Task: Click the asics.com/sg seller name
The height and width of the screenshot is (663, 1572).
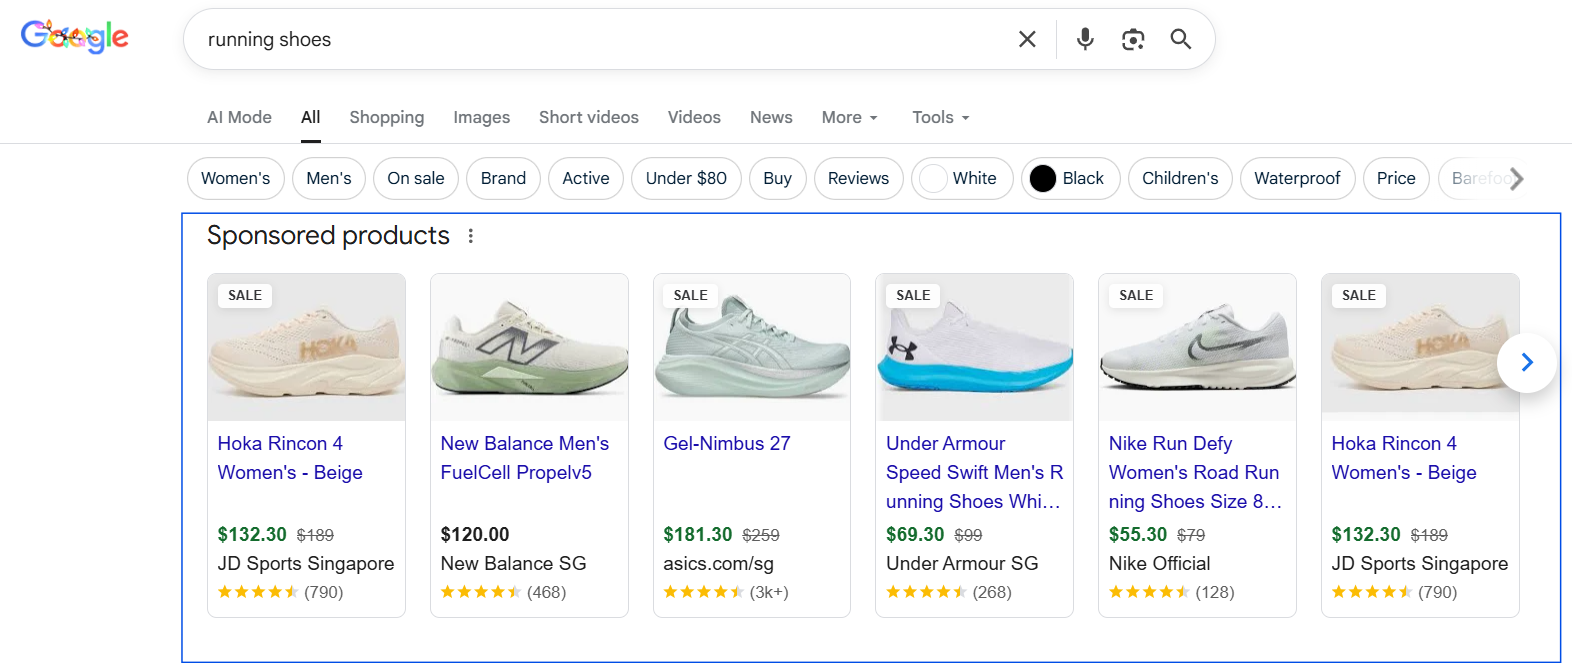Action: (719, 563)
